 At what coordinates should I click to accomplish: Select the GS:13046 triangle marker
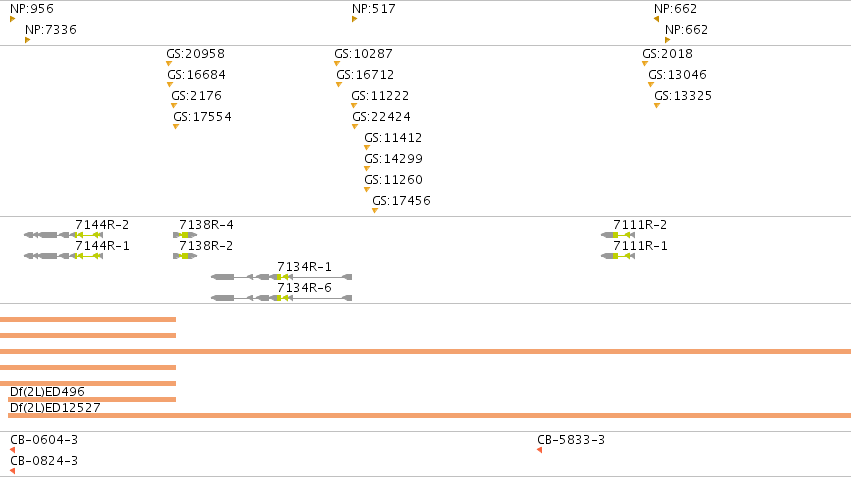coord(651,85)
